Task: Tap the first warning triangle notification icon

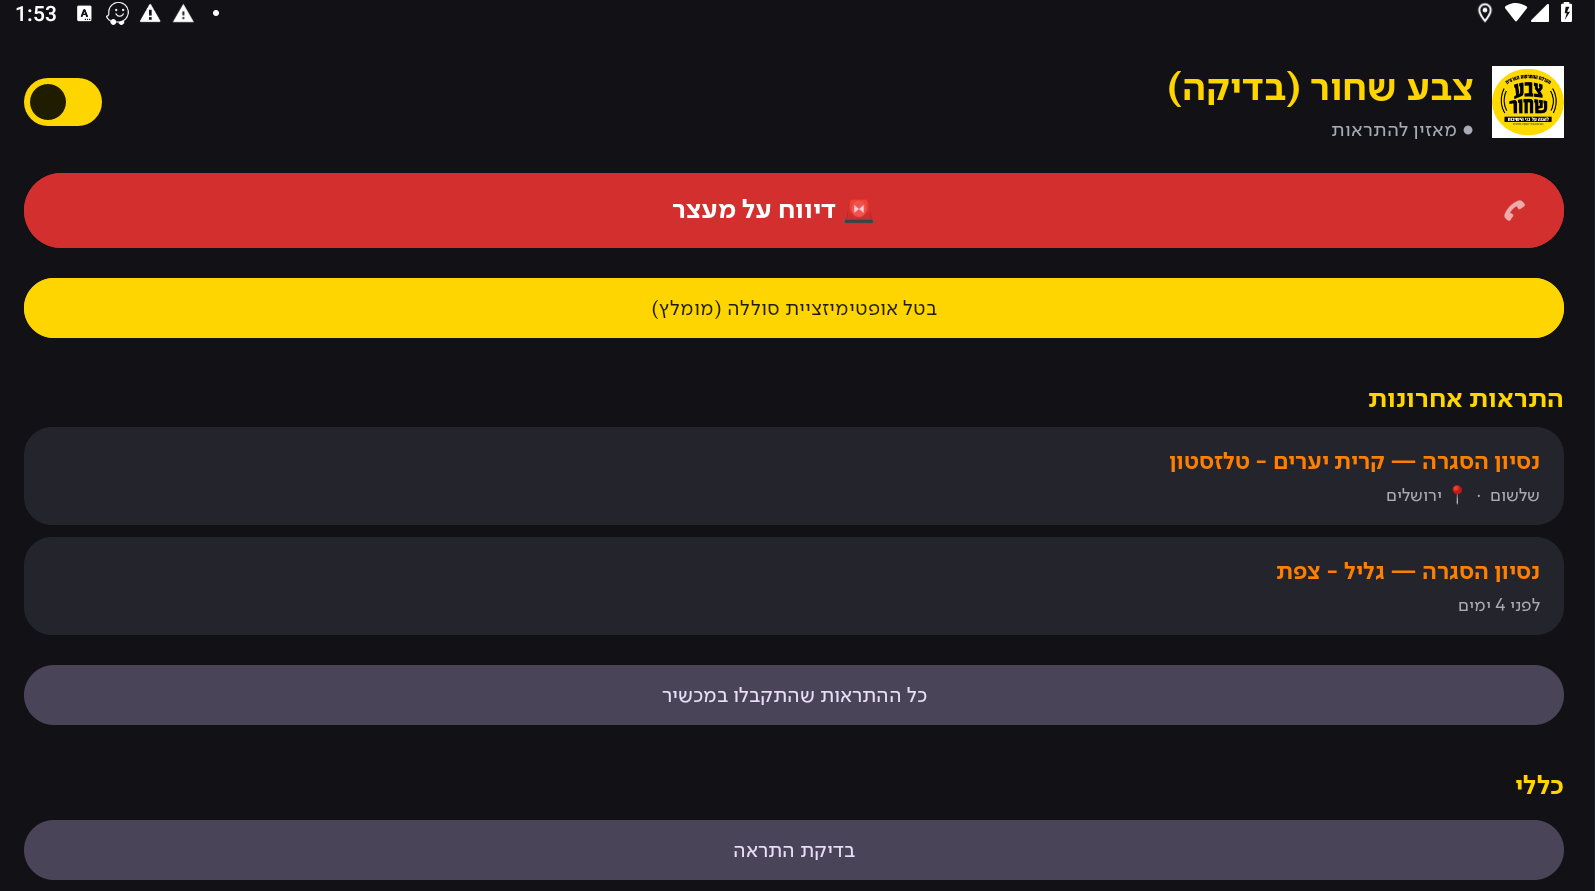Action: point(150,13)
